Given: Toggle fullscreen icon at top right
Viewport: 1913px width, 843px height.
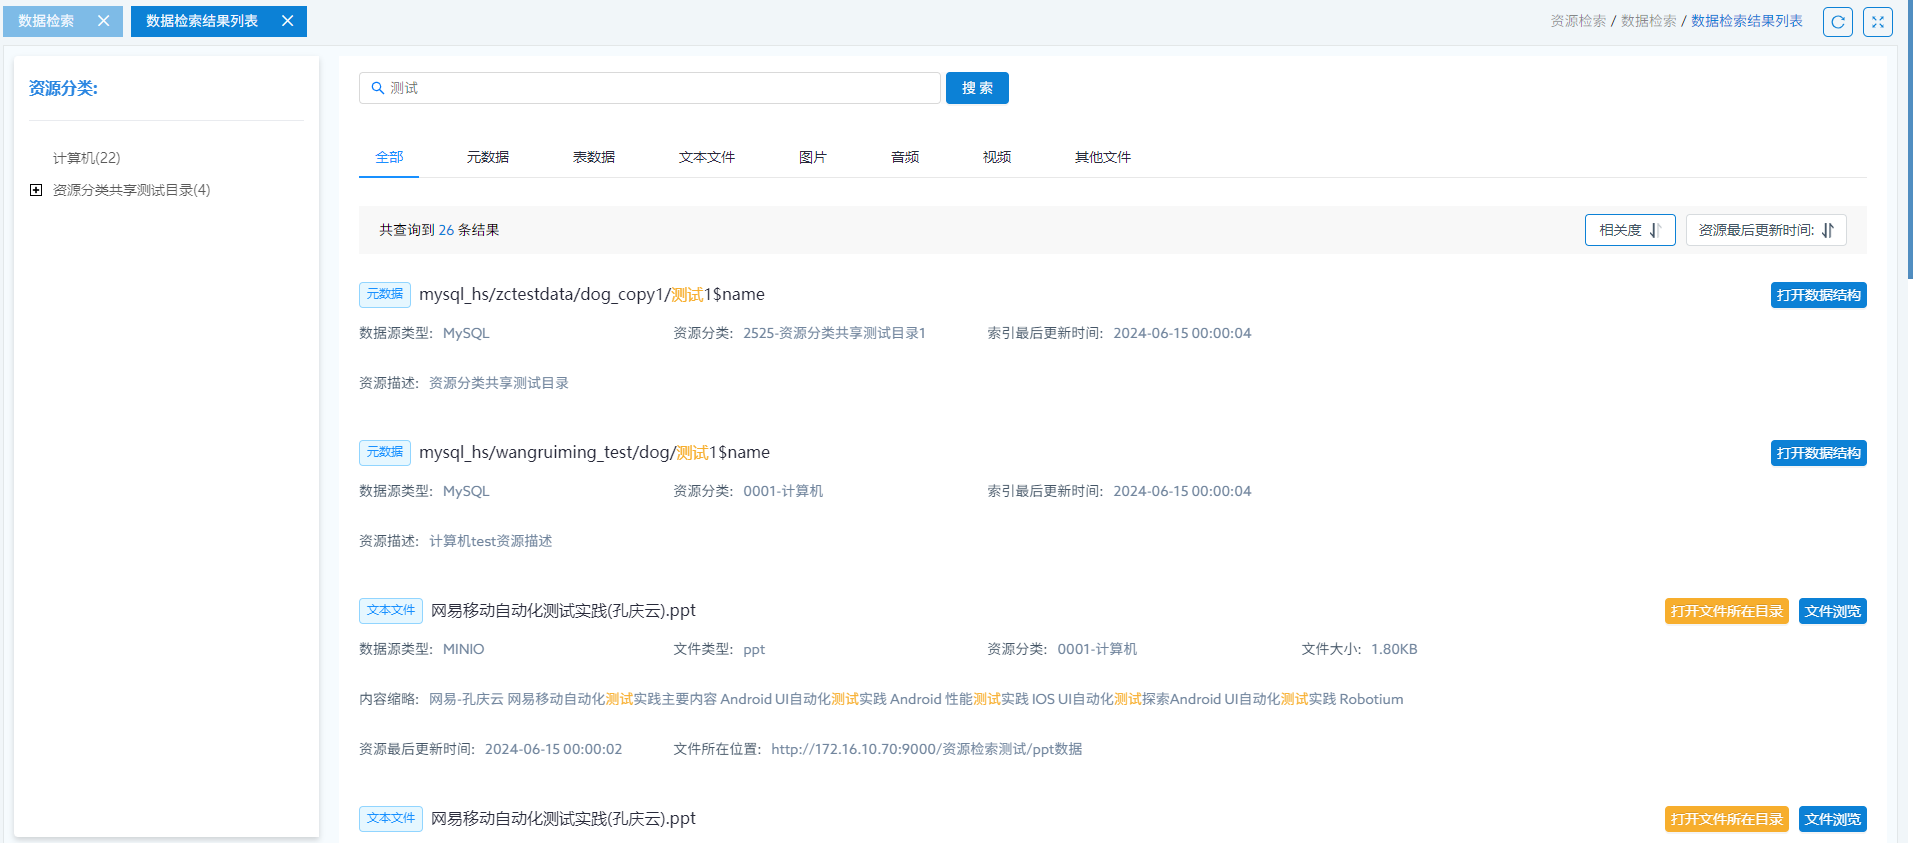Looking at the screenshot, I should [1878, 22].
